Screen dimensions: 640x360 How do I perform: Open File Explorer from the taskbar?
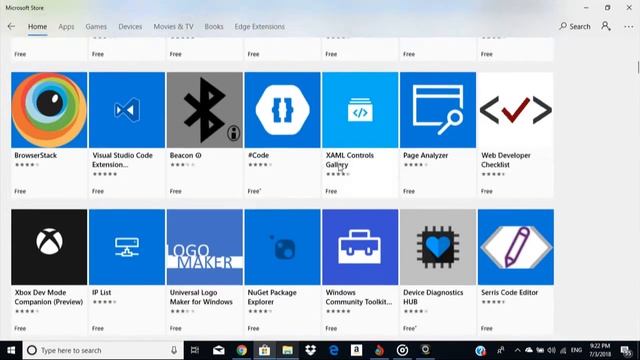[x=287, y=350]
